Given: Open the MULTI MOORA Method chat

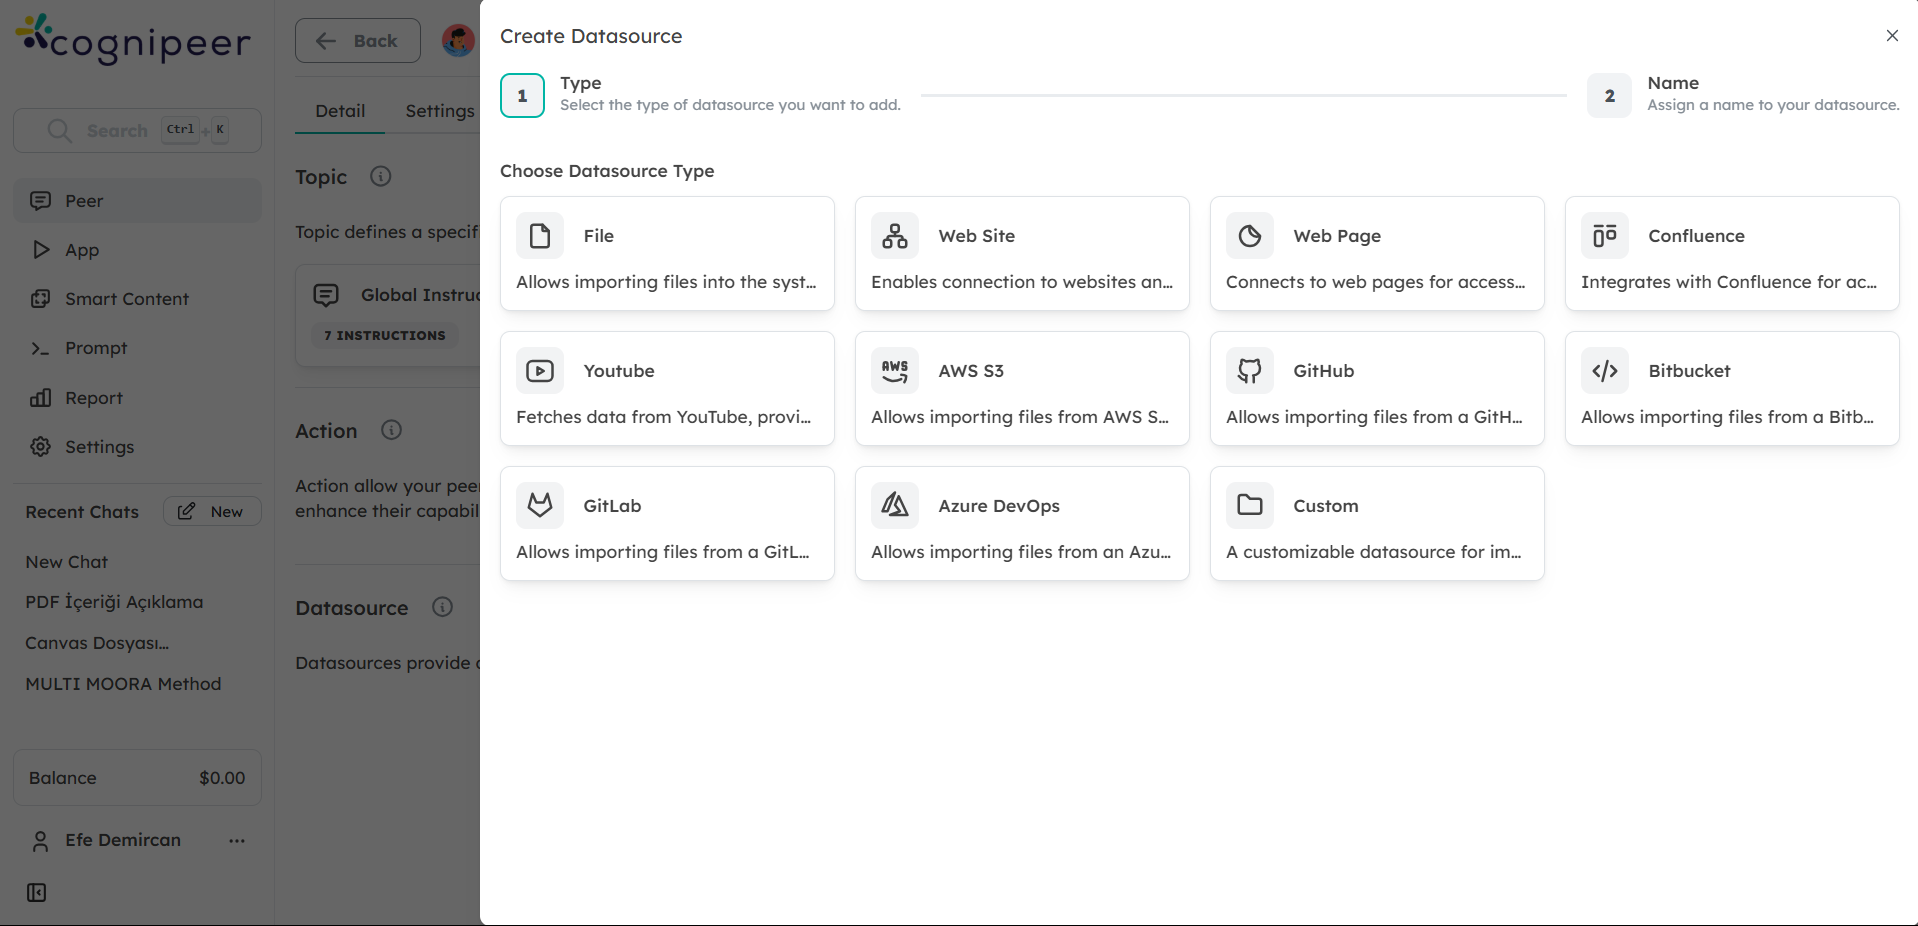Looking at the screenshot, I should point(123,684).
